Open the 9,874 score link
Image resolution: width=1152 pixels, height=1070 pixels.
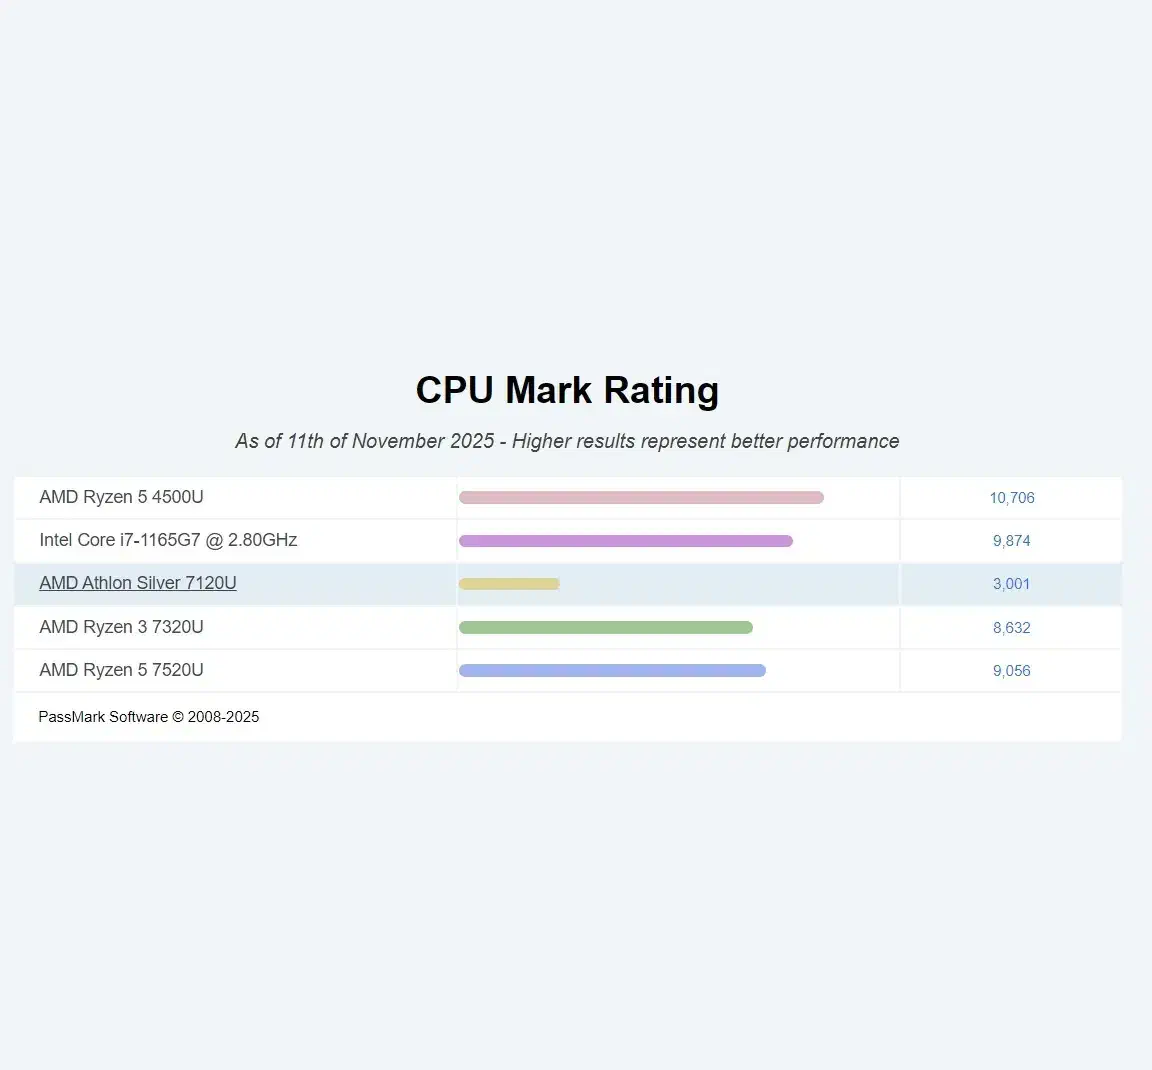[1012, 541]
